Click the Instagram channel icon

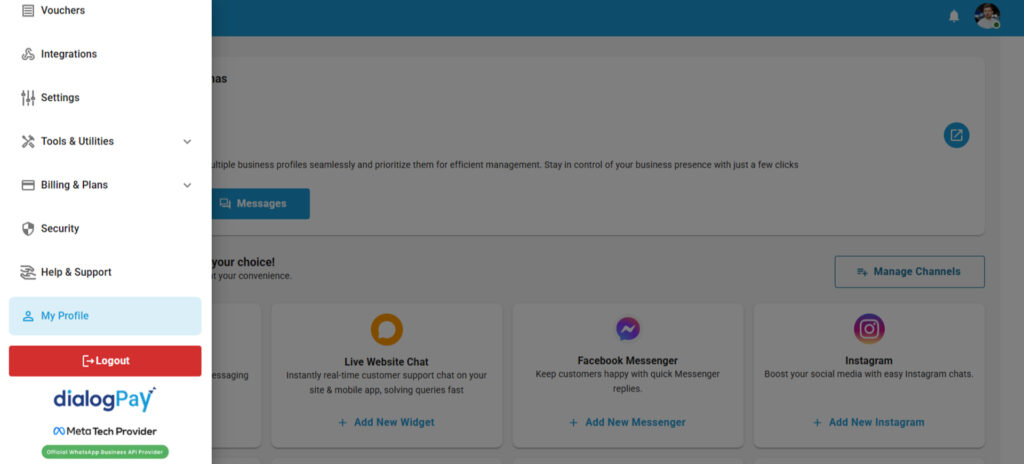click(x=868, y=329)
